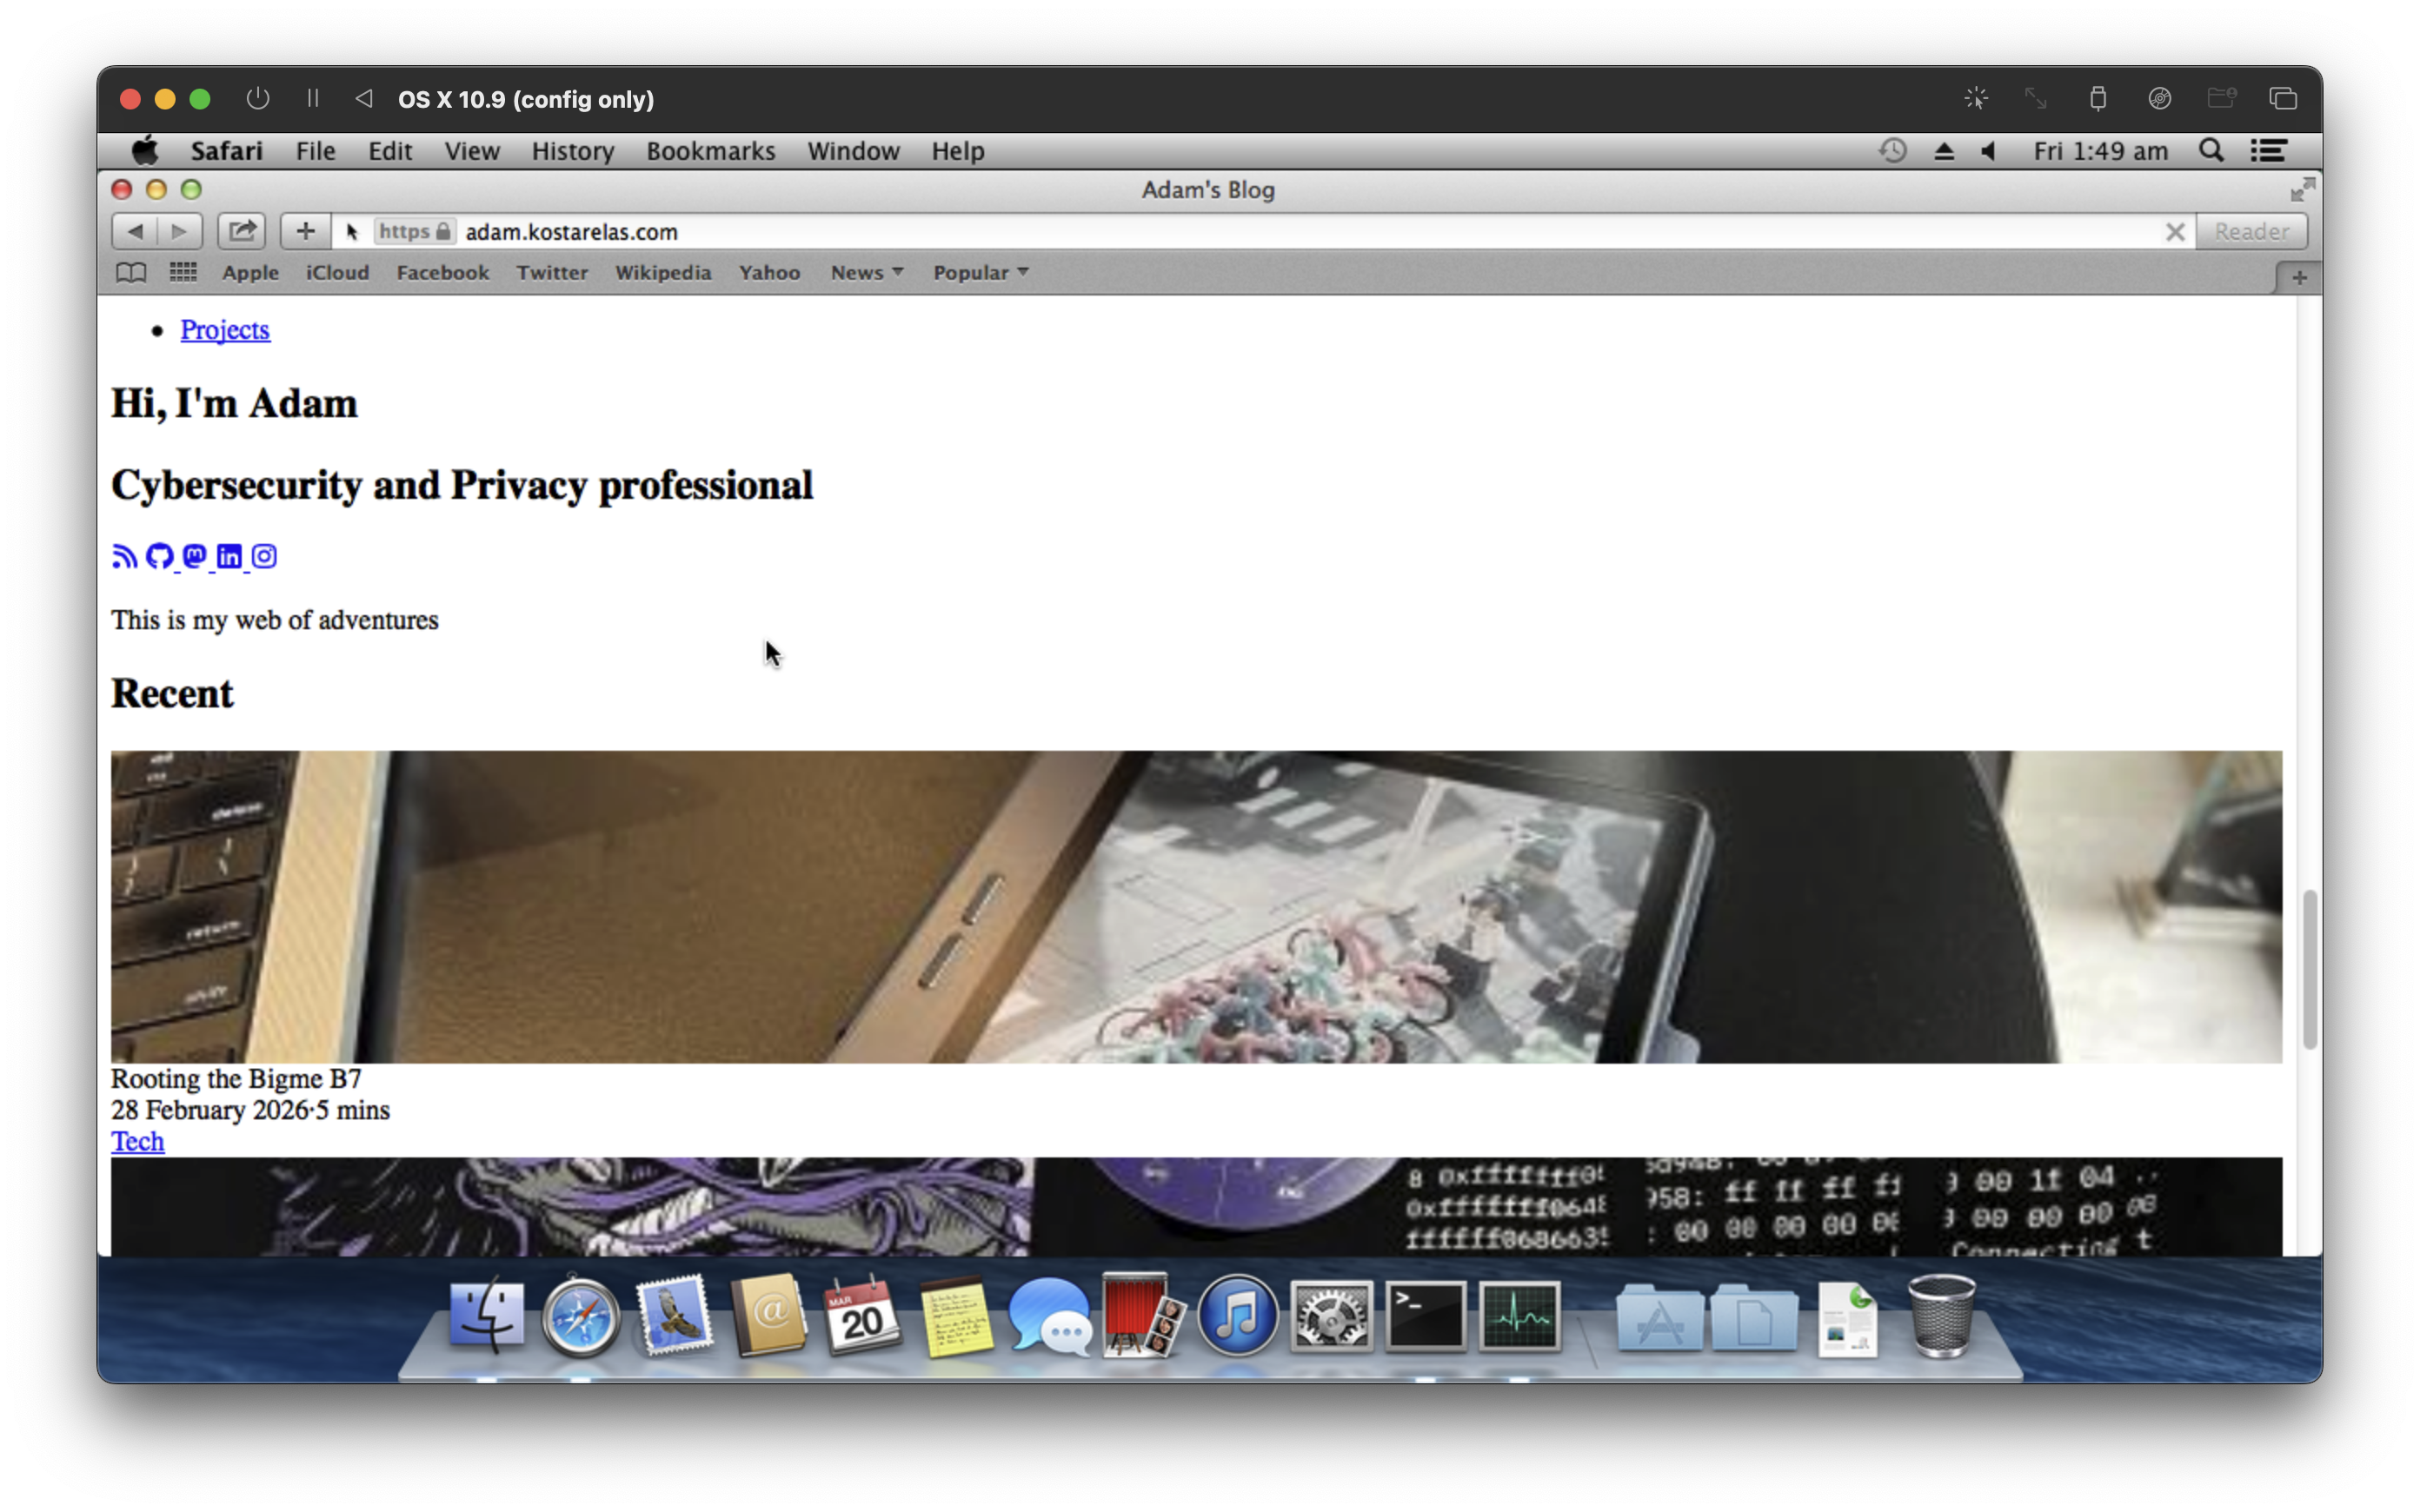Expand the News bookmarks folder
The width and height of the screenshot is (2420, 1512).
coord(865,272)
